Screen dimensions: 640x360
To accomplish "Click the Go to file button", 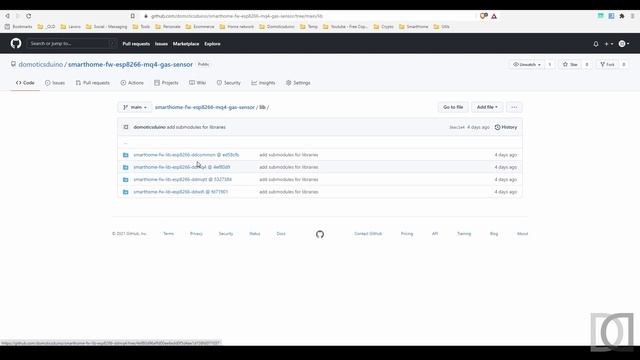I will 453,107.
